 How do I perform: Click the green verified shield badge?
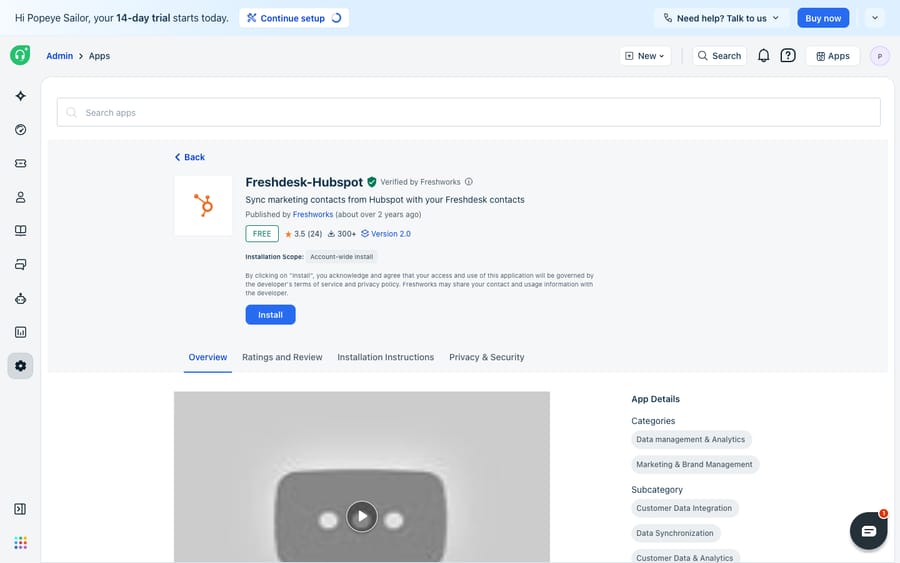(372, 182)
